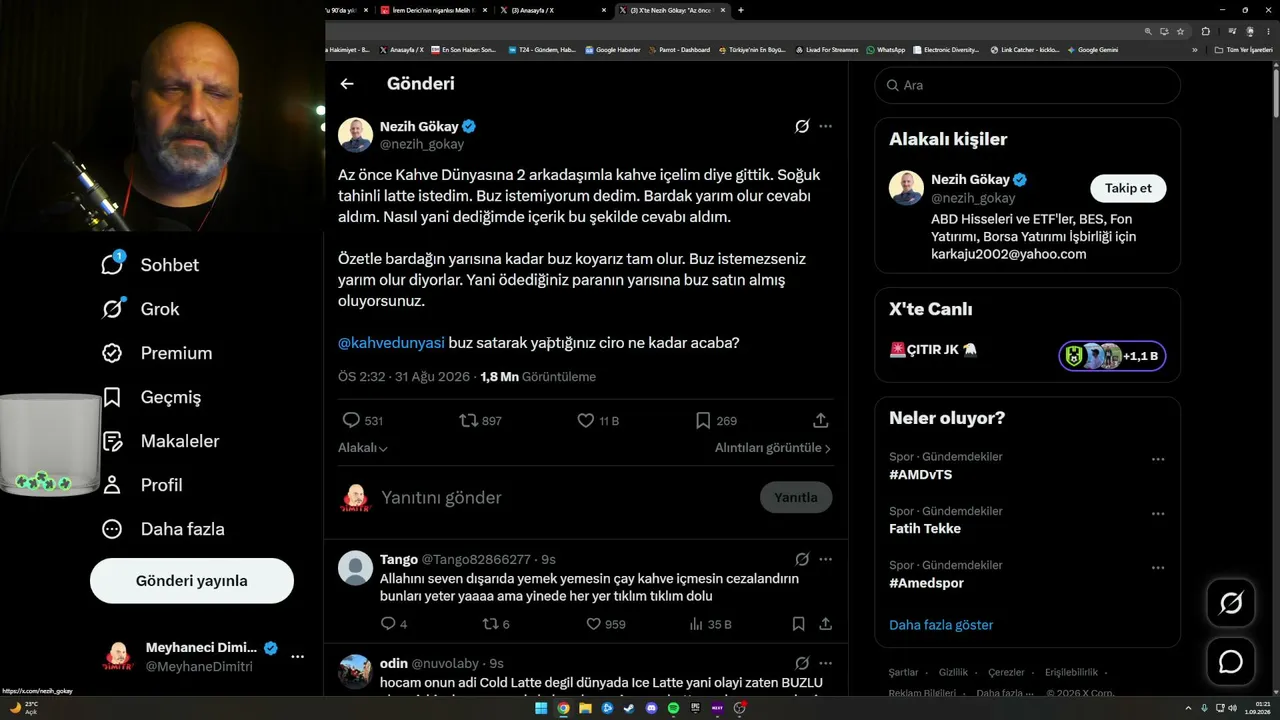This screenshot has width=1280, height=720.
Task: Switch to the Anasayfa / X browser tab
Action: [x=553, y=10]
